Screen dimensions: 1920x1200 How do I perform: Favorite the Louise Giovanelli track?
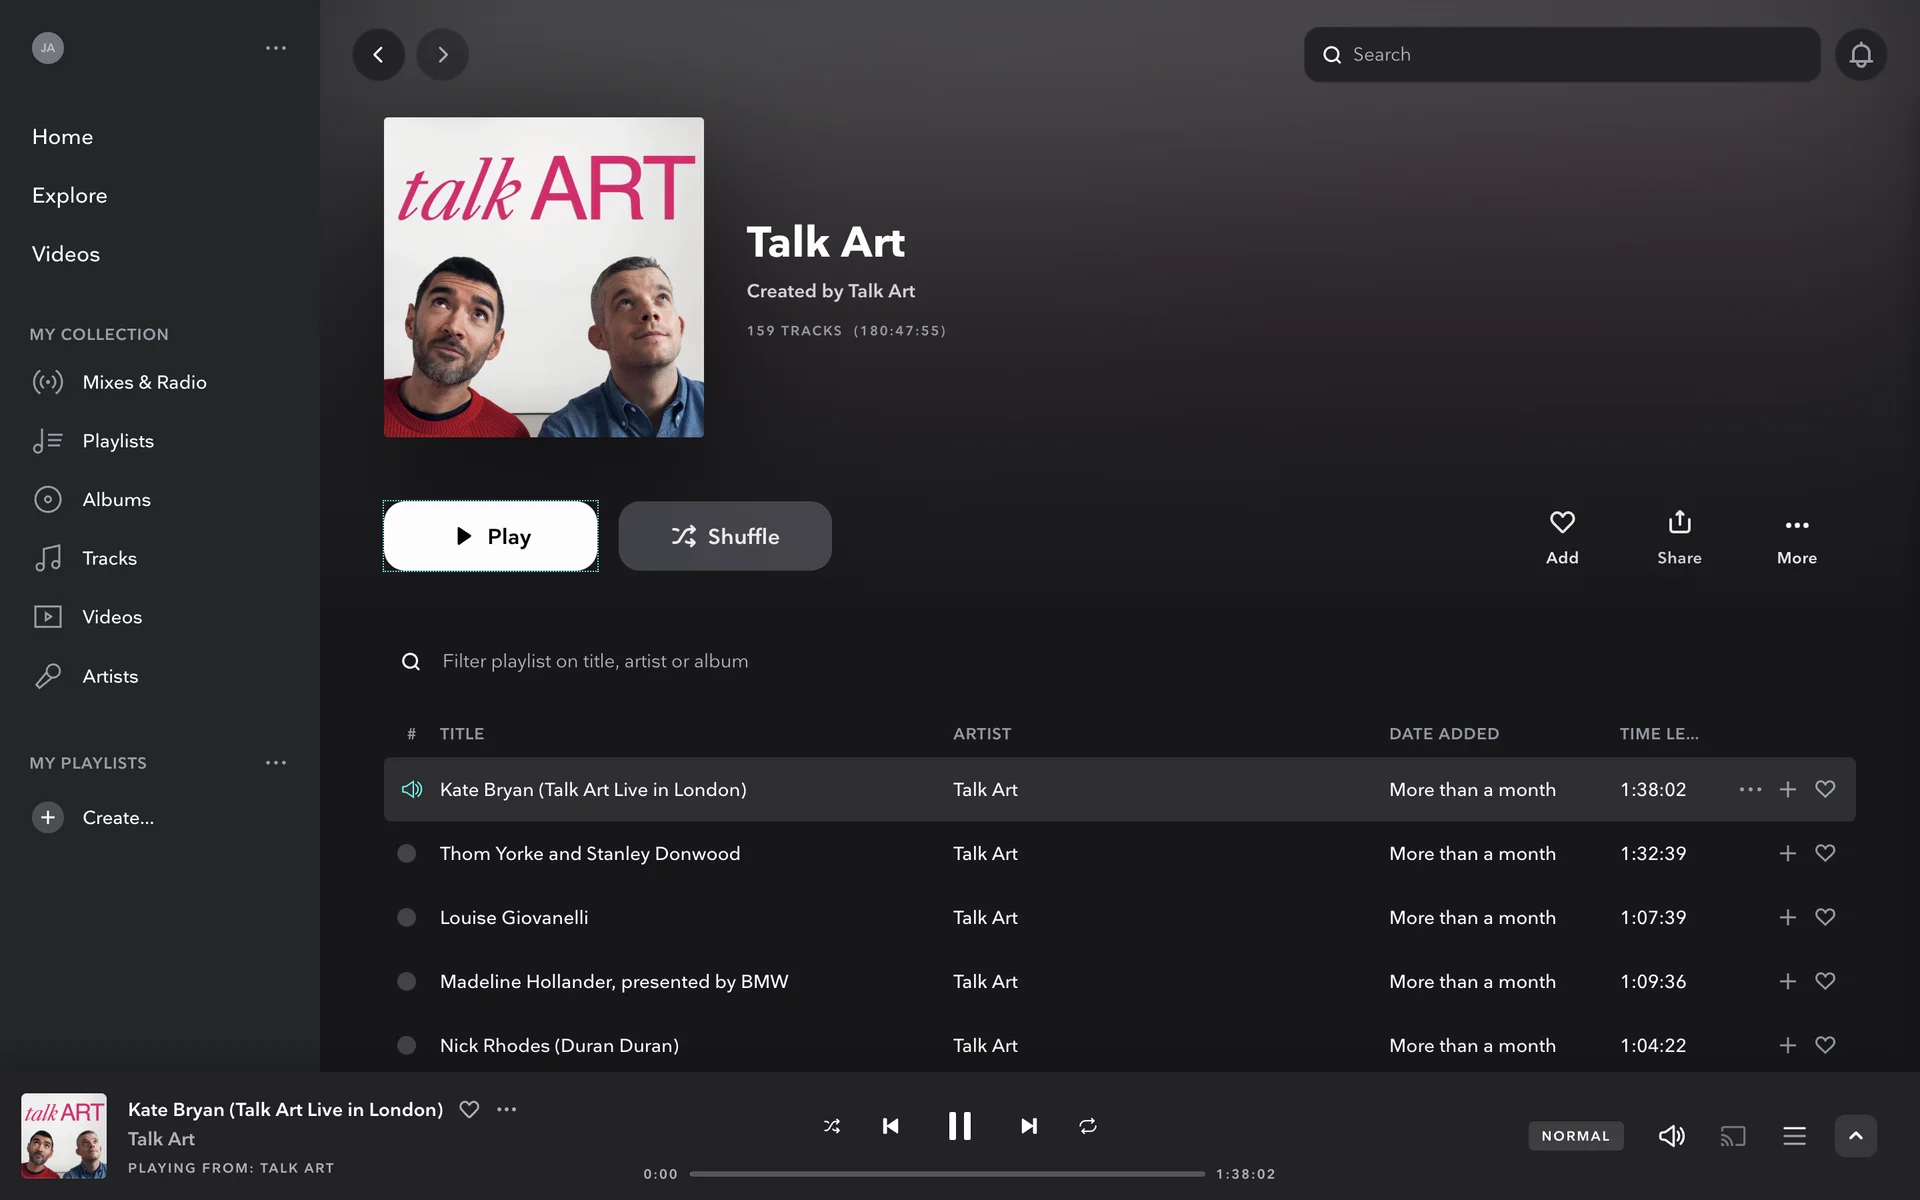pos(1825,917)
